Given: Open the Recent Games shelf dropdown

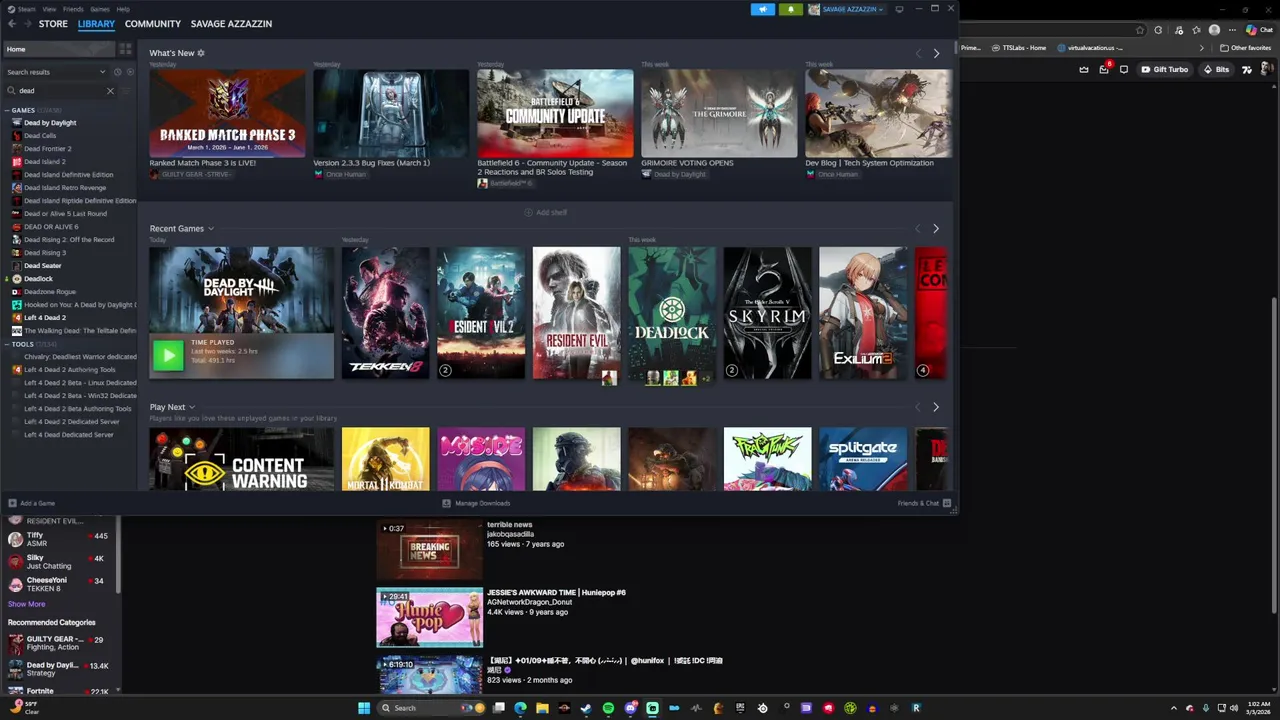Looking at the screenshot, I should pos(210,229).
